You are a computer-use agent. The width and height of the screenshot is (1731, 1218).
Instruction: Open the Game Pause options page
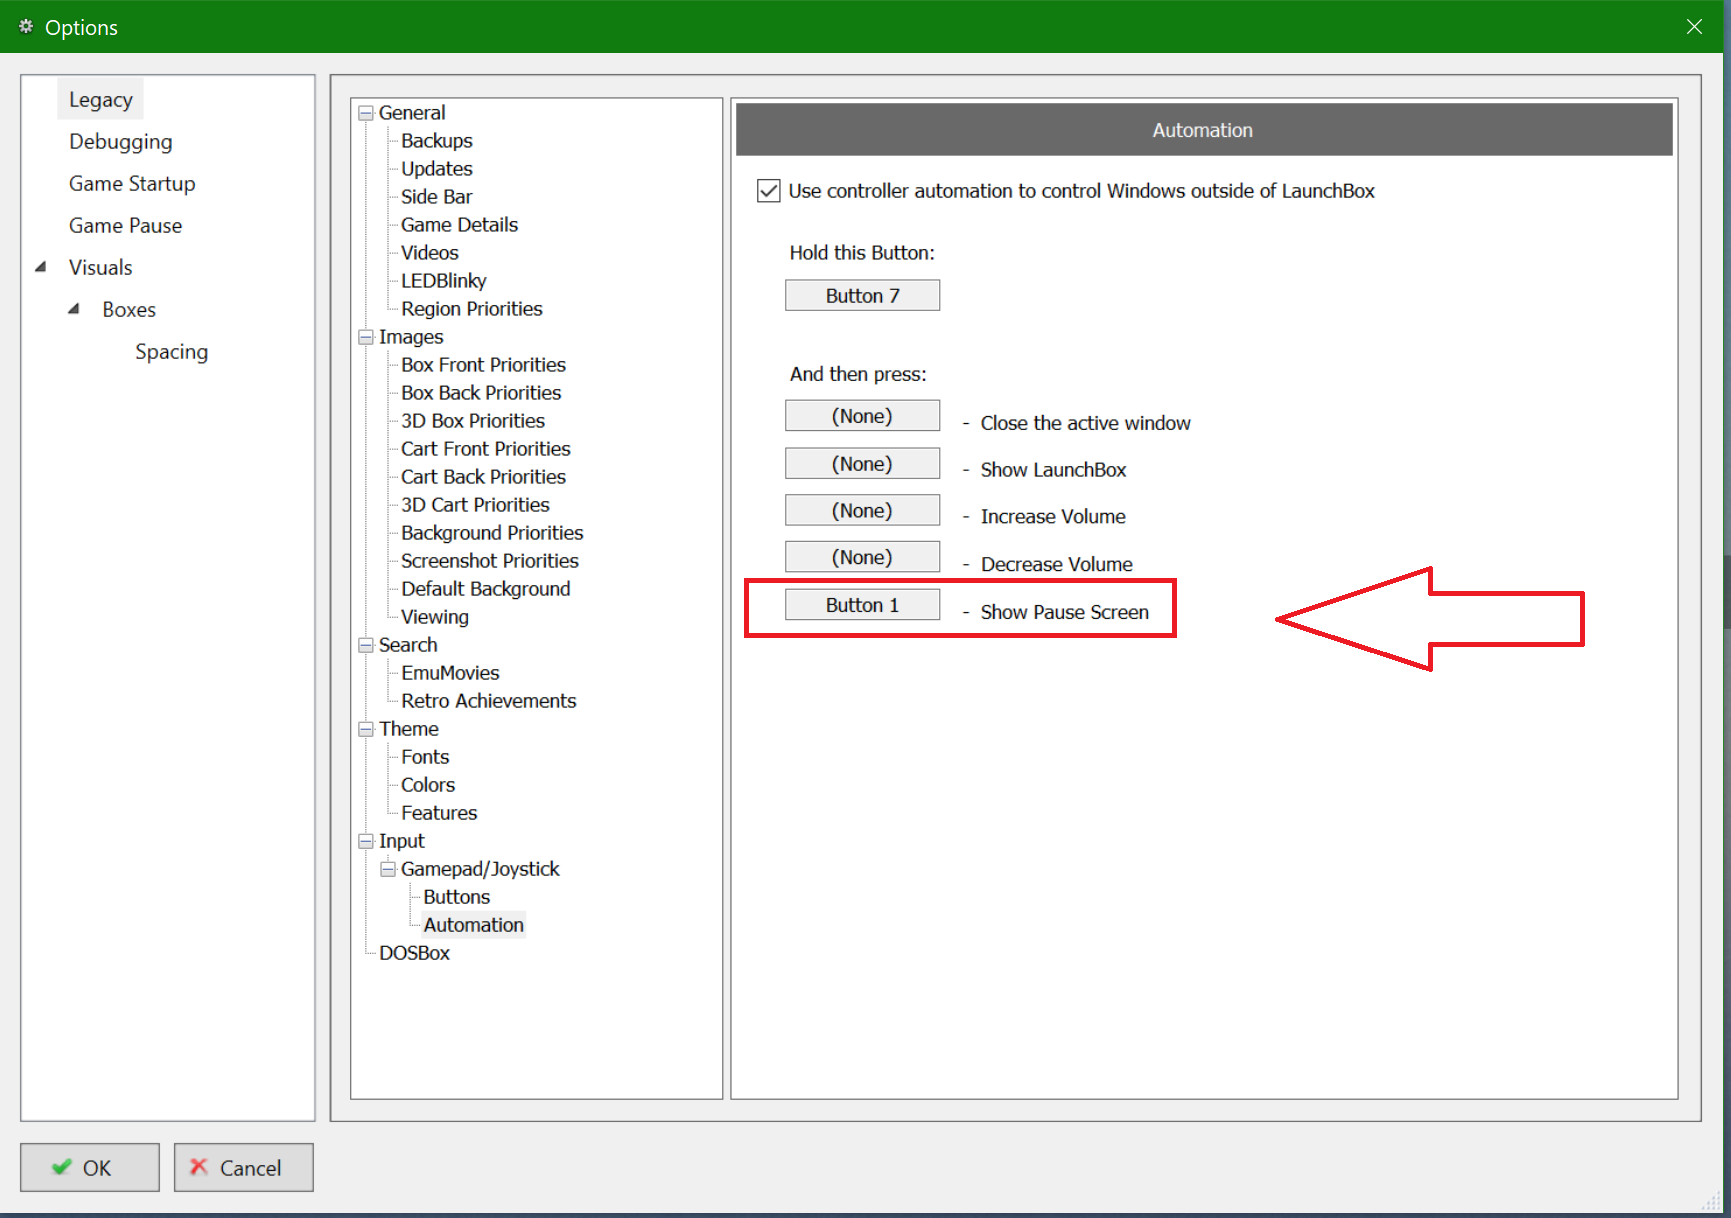(x=125, y=226)
